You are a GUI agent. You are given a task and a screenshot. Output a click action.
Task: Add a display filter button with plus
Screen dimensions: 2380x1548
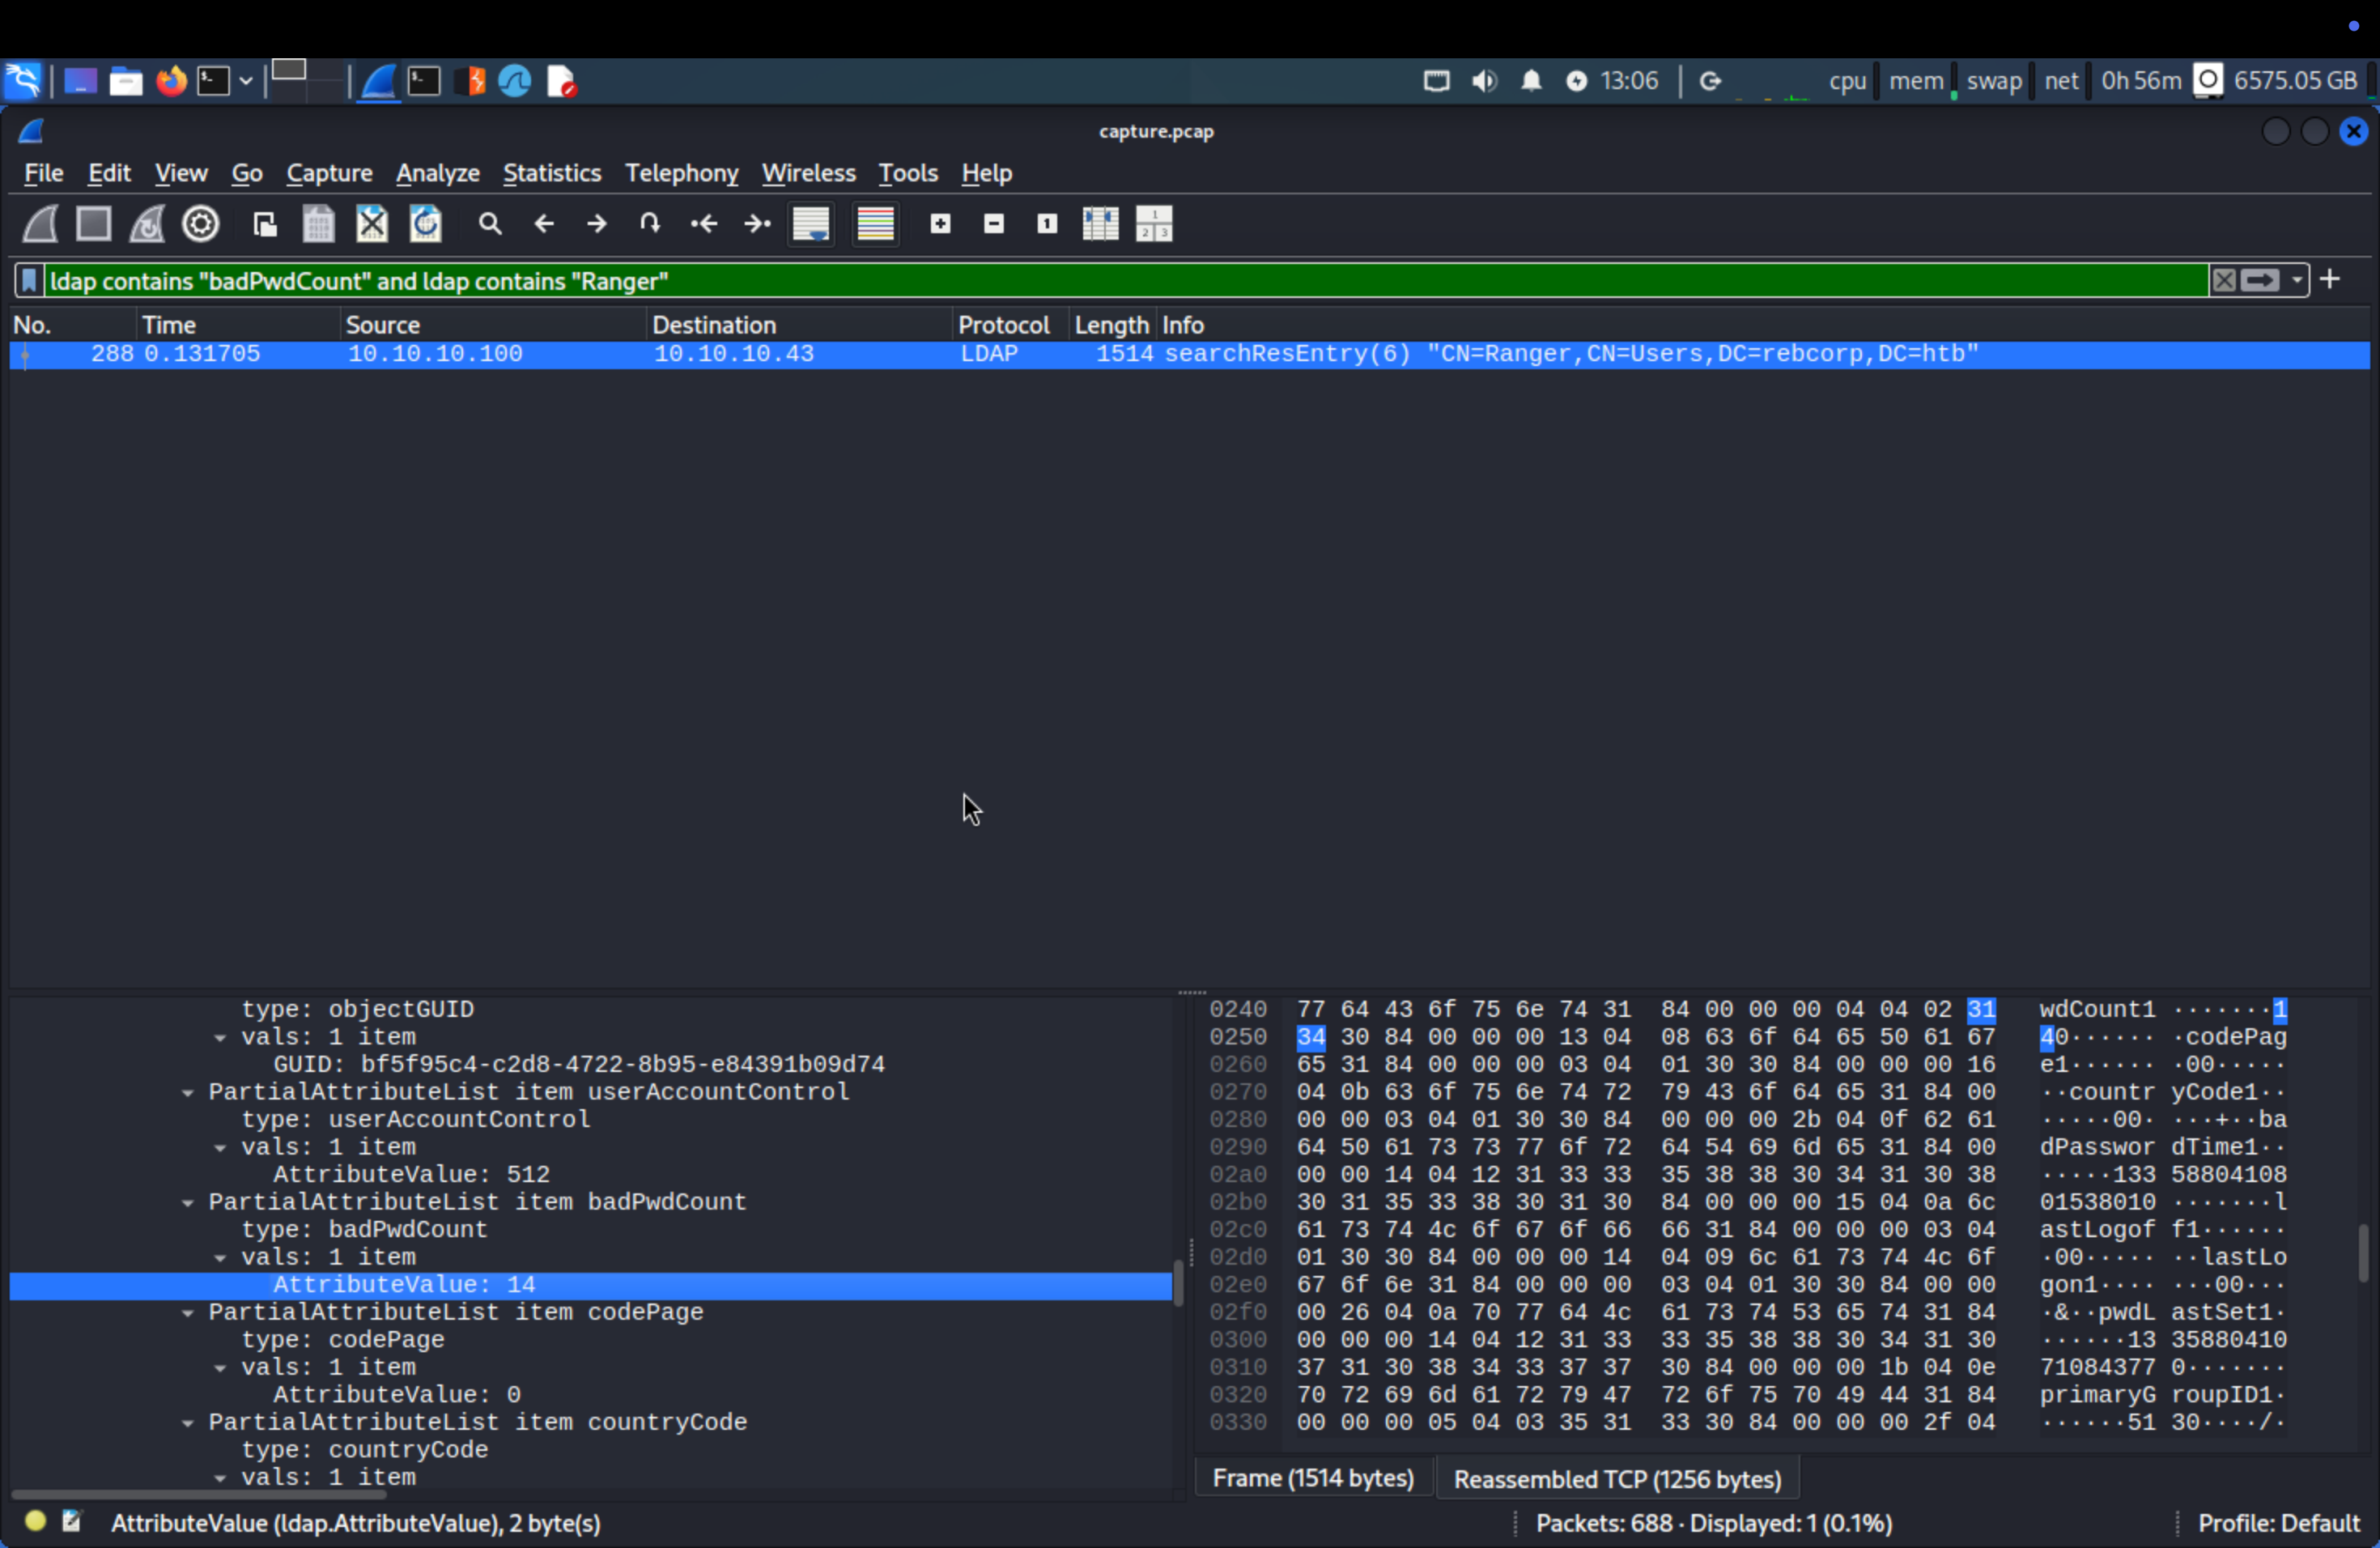[2331, 280]
